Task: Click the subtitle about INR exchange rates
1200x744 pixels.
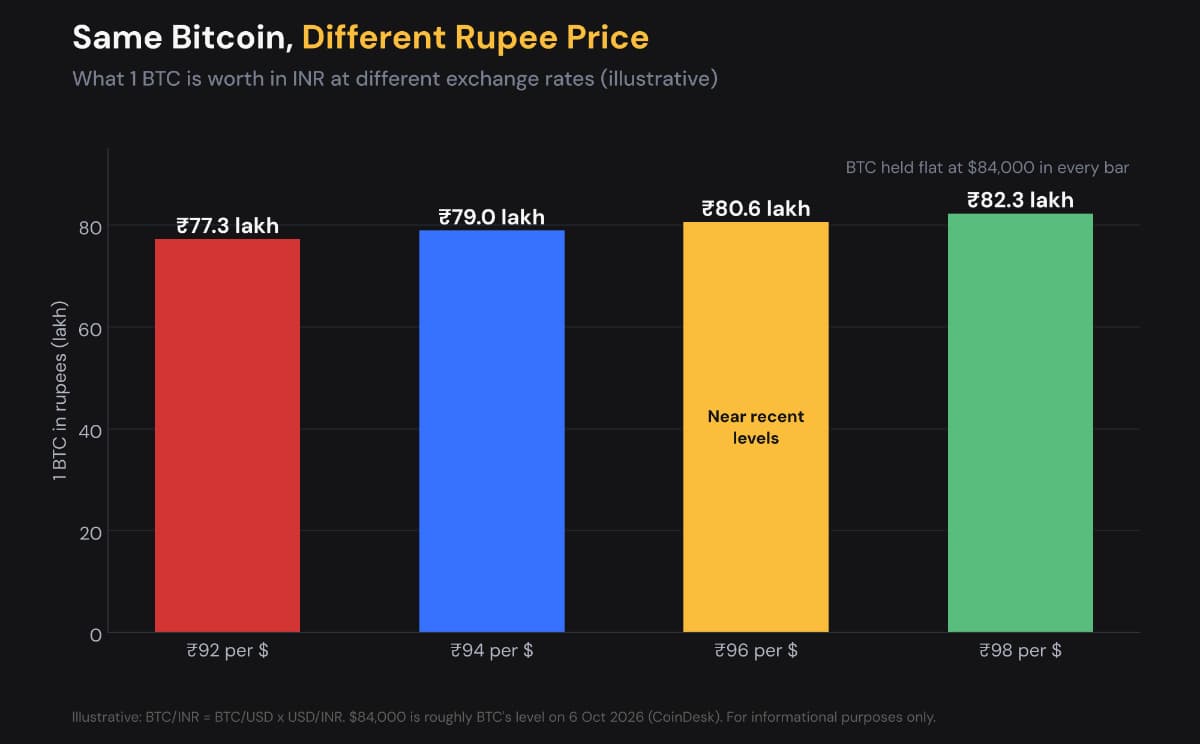Action: click(395, 78)
